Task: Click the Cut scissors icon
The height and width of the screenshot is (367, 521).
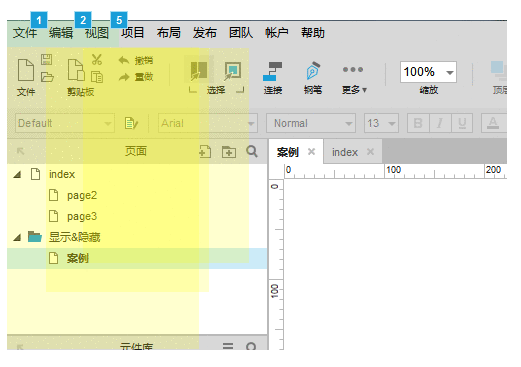Action: point(97,60)
